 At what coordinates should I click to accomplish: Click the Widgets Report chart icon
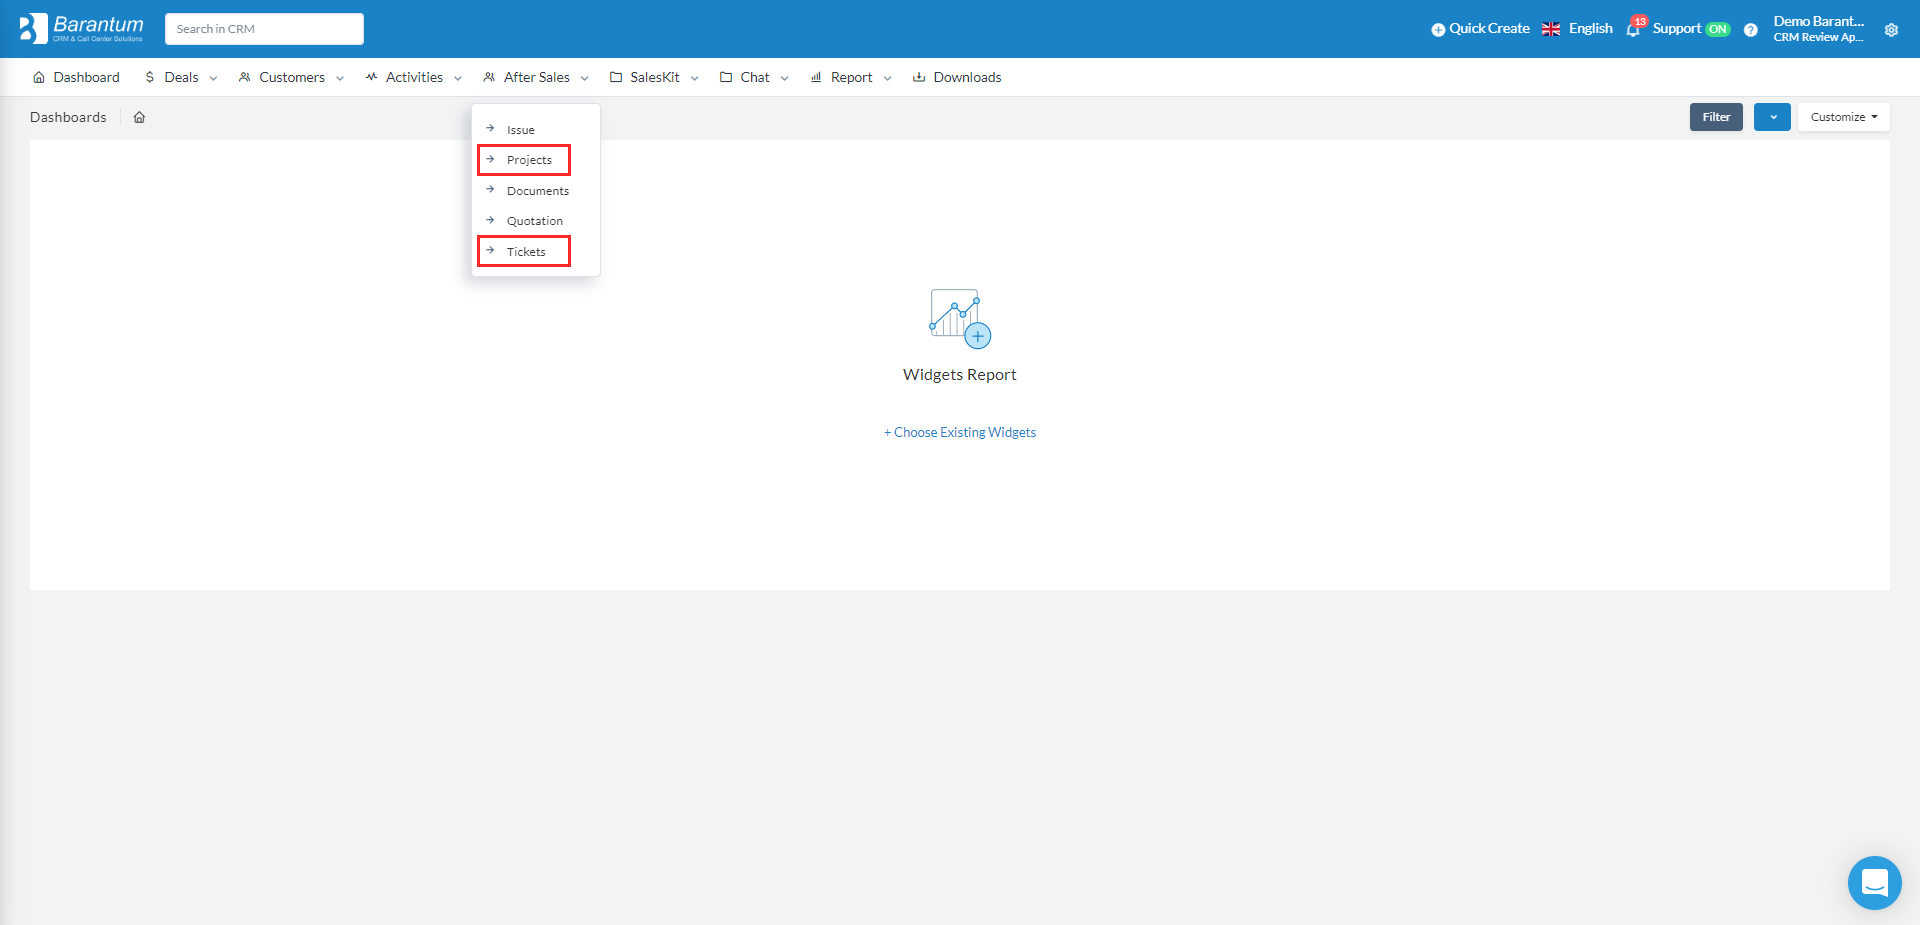point(960,319)
